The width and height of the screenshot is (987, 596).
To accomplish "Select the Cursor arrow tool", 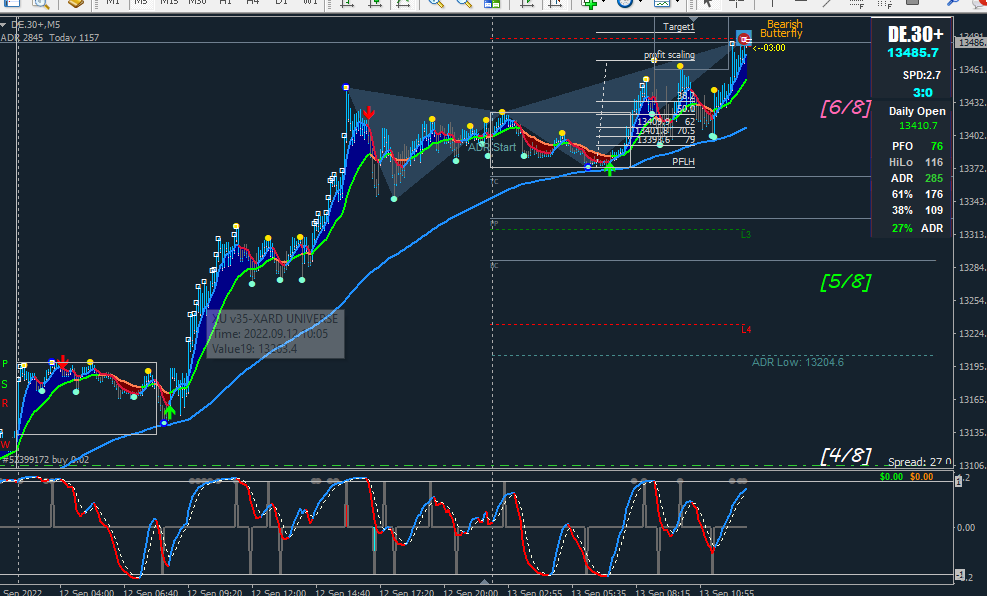I will click(x=708, y=3).
